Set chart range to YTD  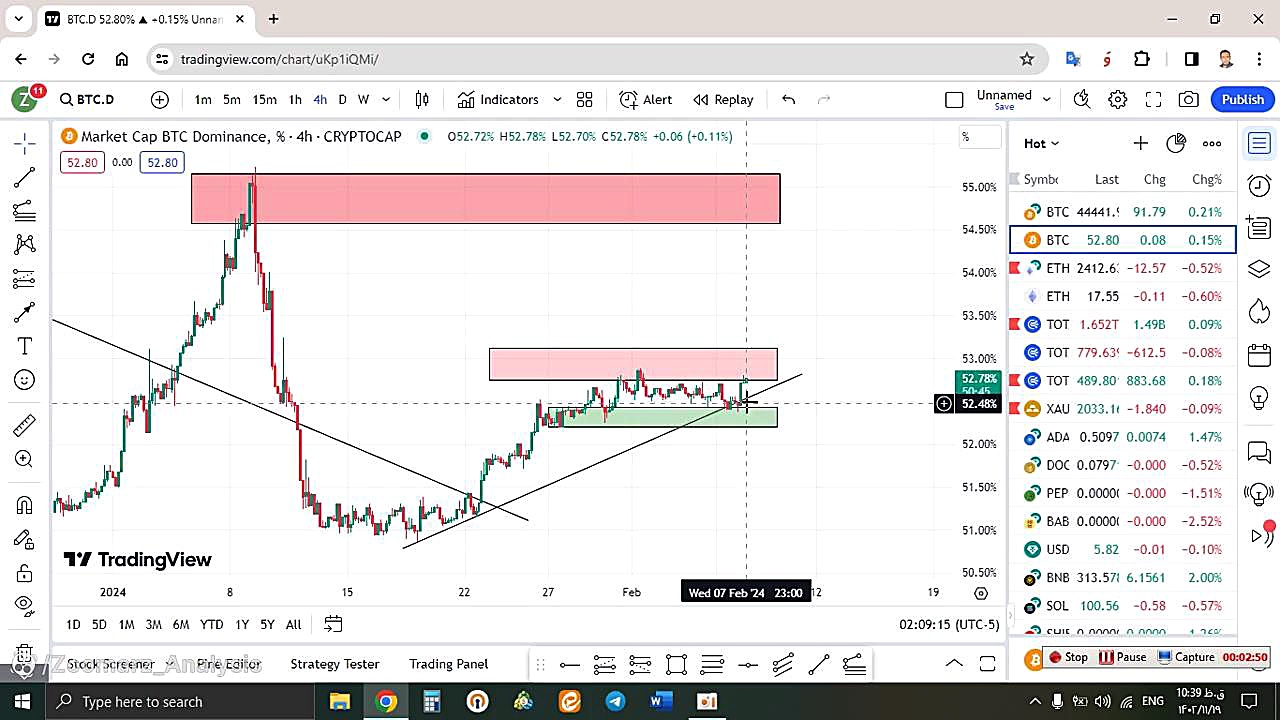211,624
